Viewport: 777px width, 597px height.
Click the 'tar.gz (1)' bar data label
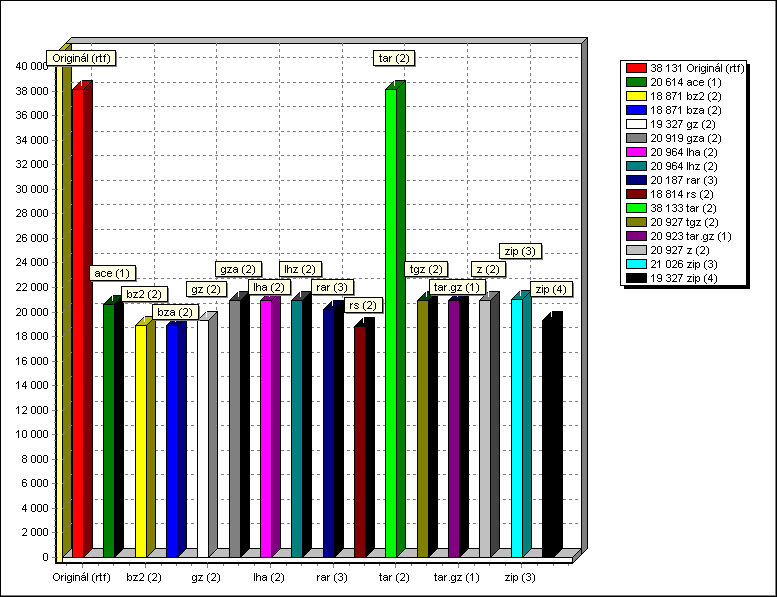457,287
